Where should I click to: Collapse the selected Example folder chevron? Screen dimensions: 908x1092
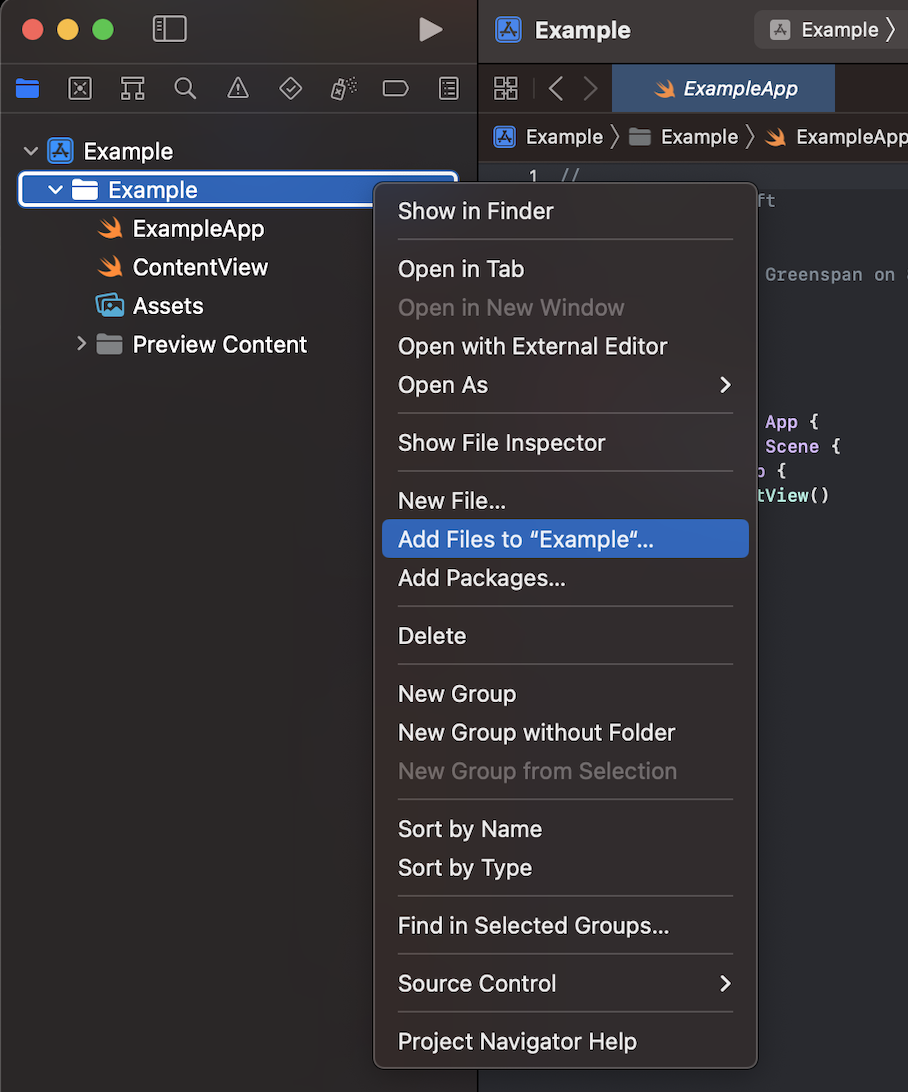tap(56, 189)
